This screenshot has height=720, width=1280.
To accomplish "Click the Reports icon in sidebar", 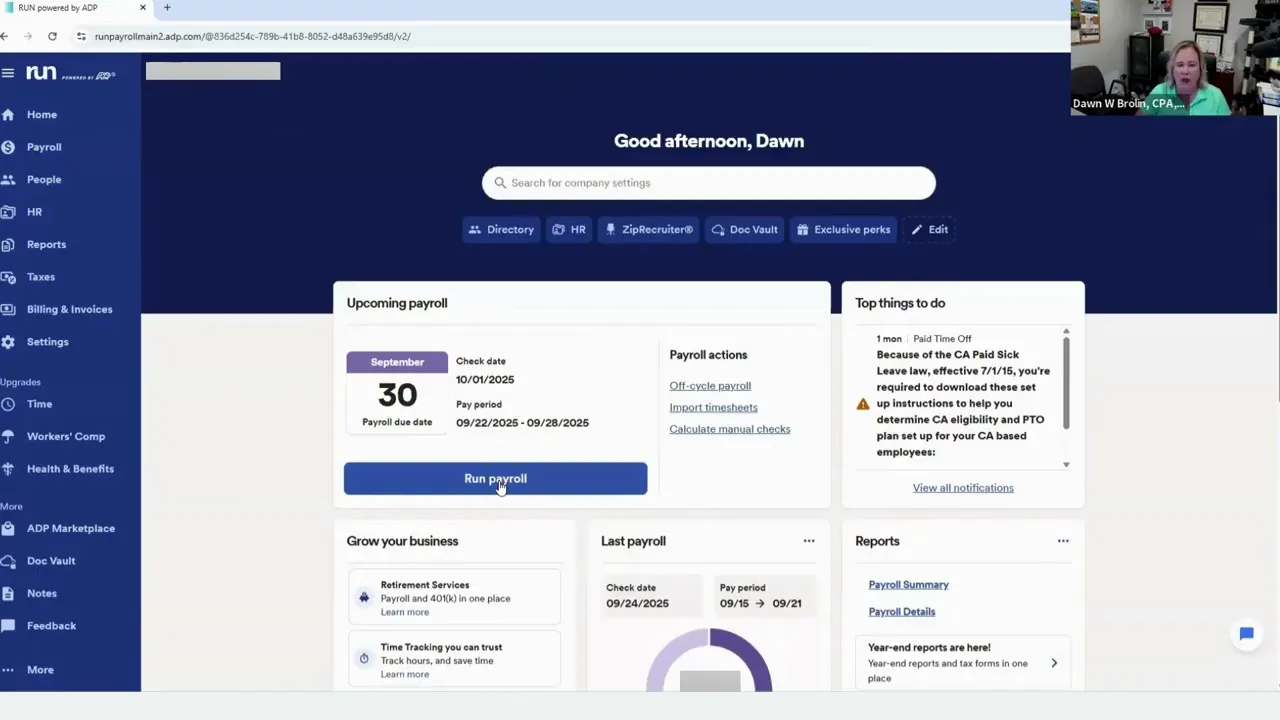I will [x=8, y=245].
